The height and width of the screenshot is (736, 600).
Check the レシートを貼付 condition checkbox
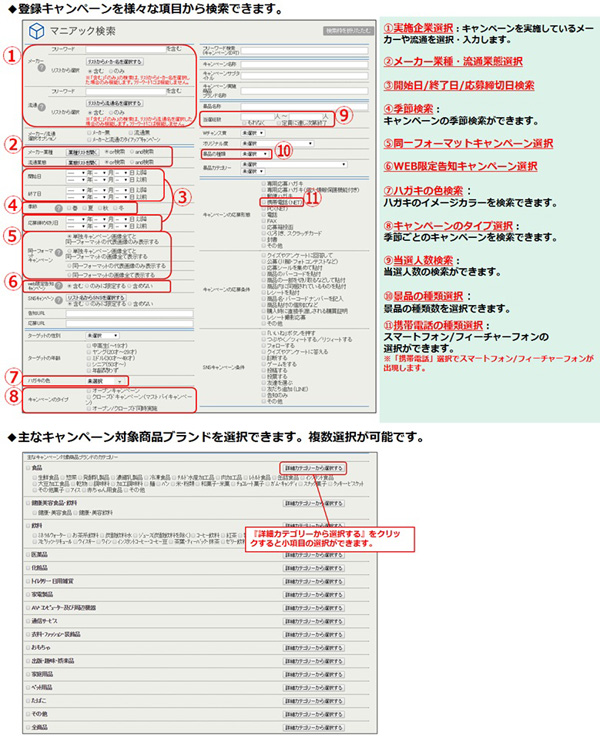click(264, 292)
